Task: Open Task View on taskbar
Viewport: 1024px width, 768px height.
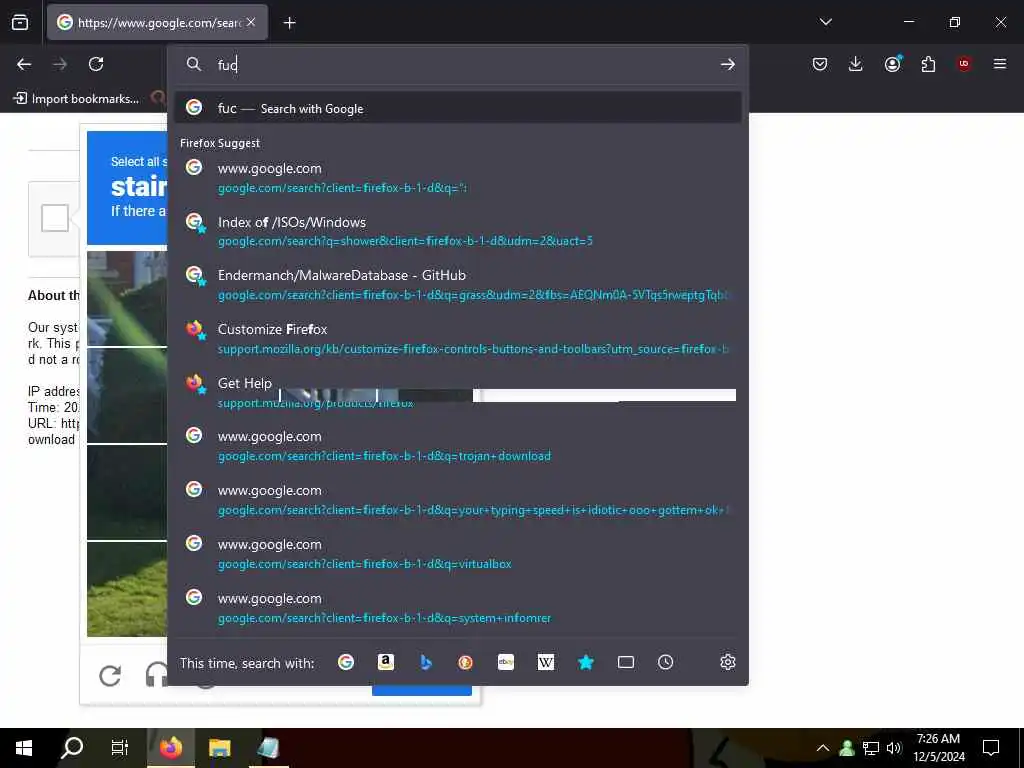Action: [120, 748]
